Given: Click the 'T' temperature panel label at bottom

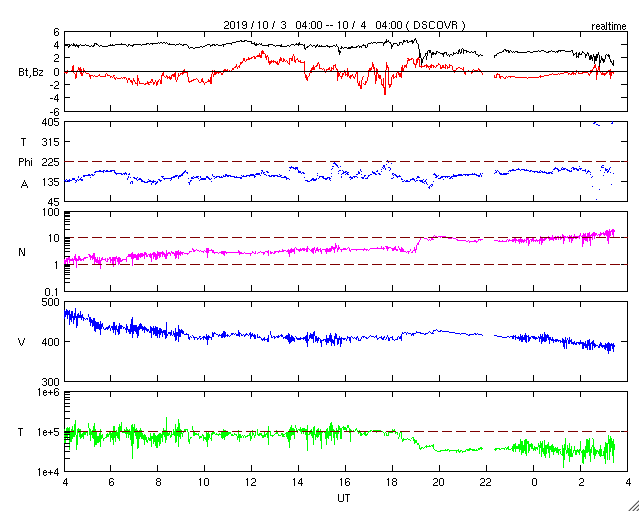Looking at the screenshot, I should (x=21, y=432).
